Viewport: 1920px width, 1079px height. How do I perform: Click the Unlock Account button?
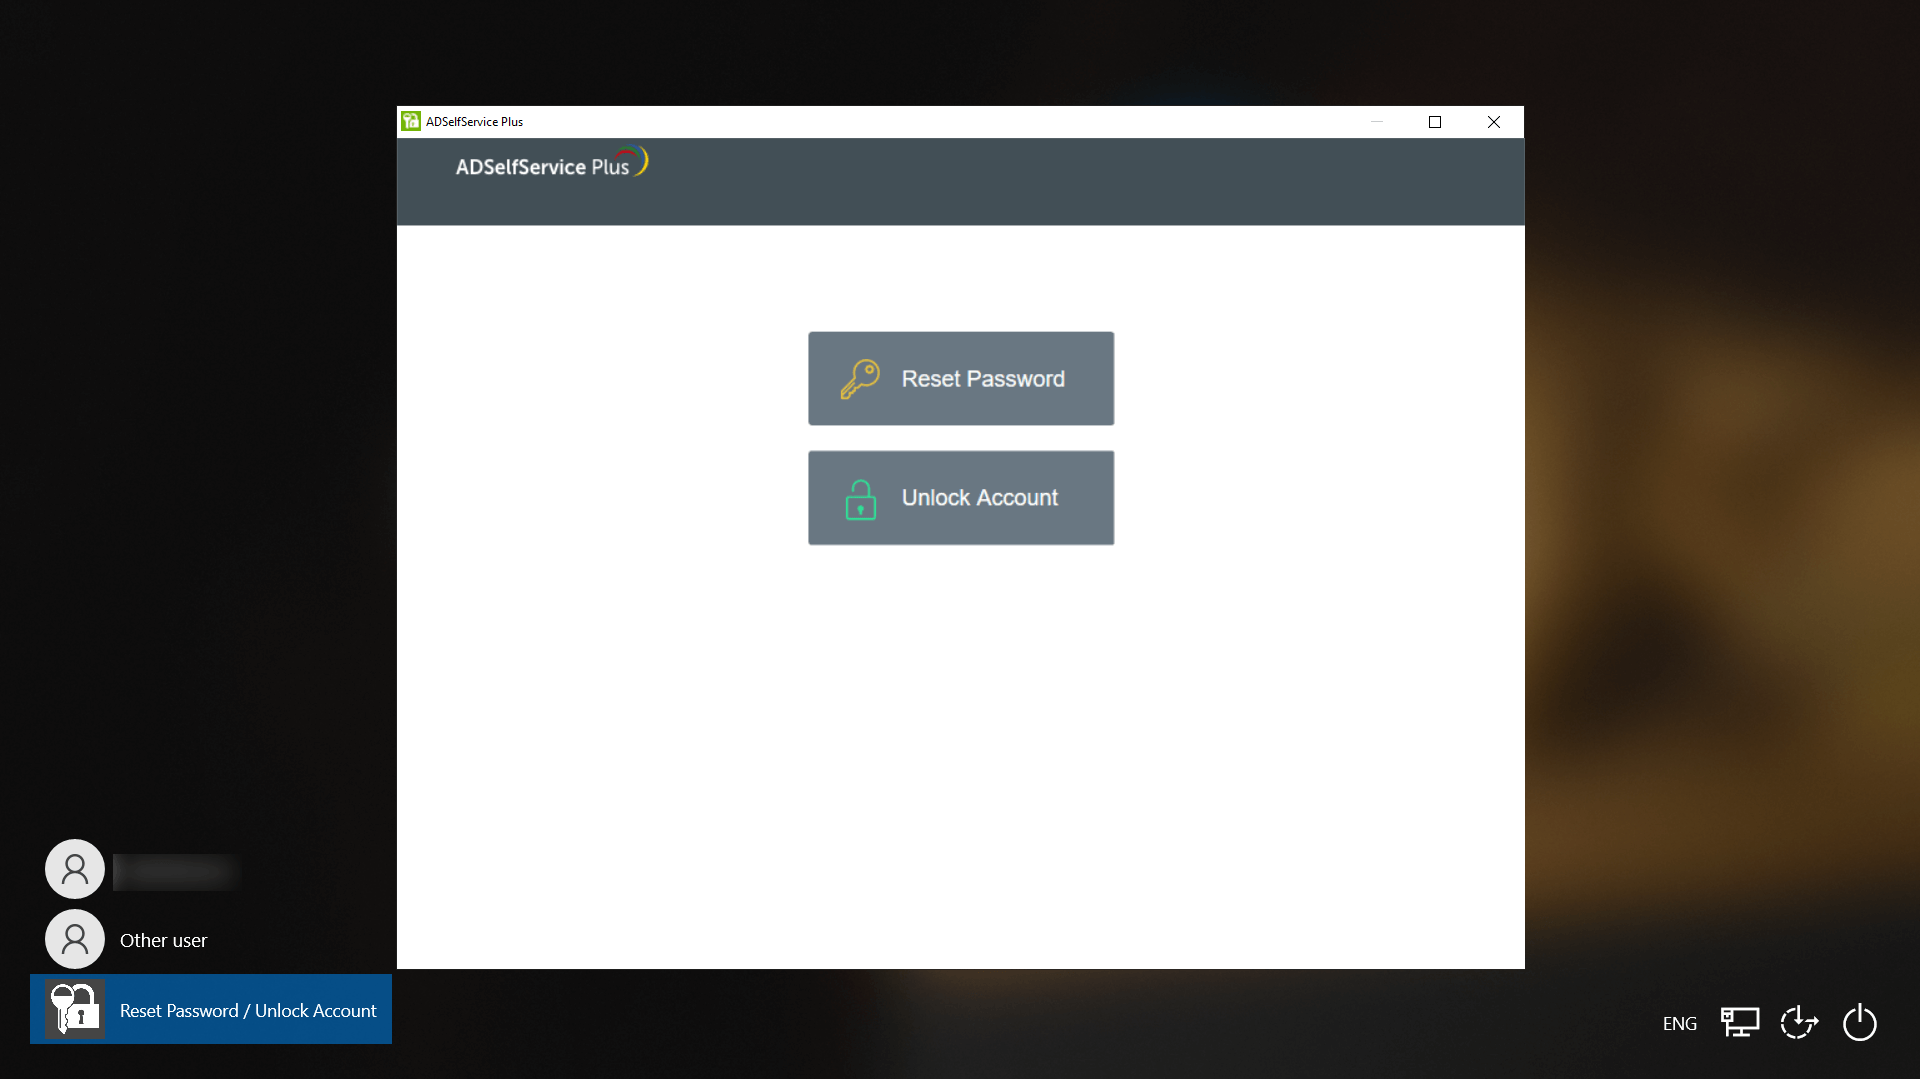(x=961, y=497)
